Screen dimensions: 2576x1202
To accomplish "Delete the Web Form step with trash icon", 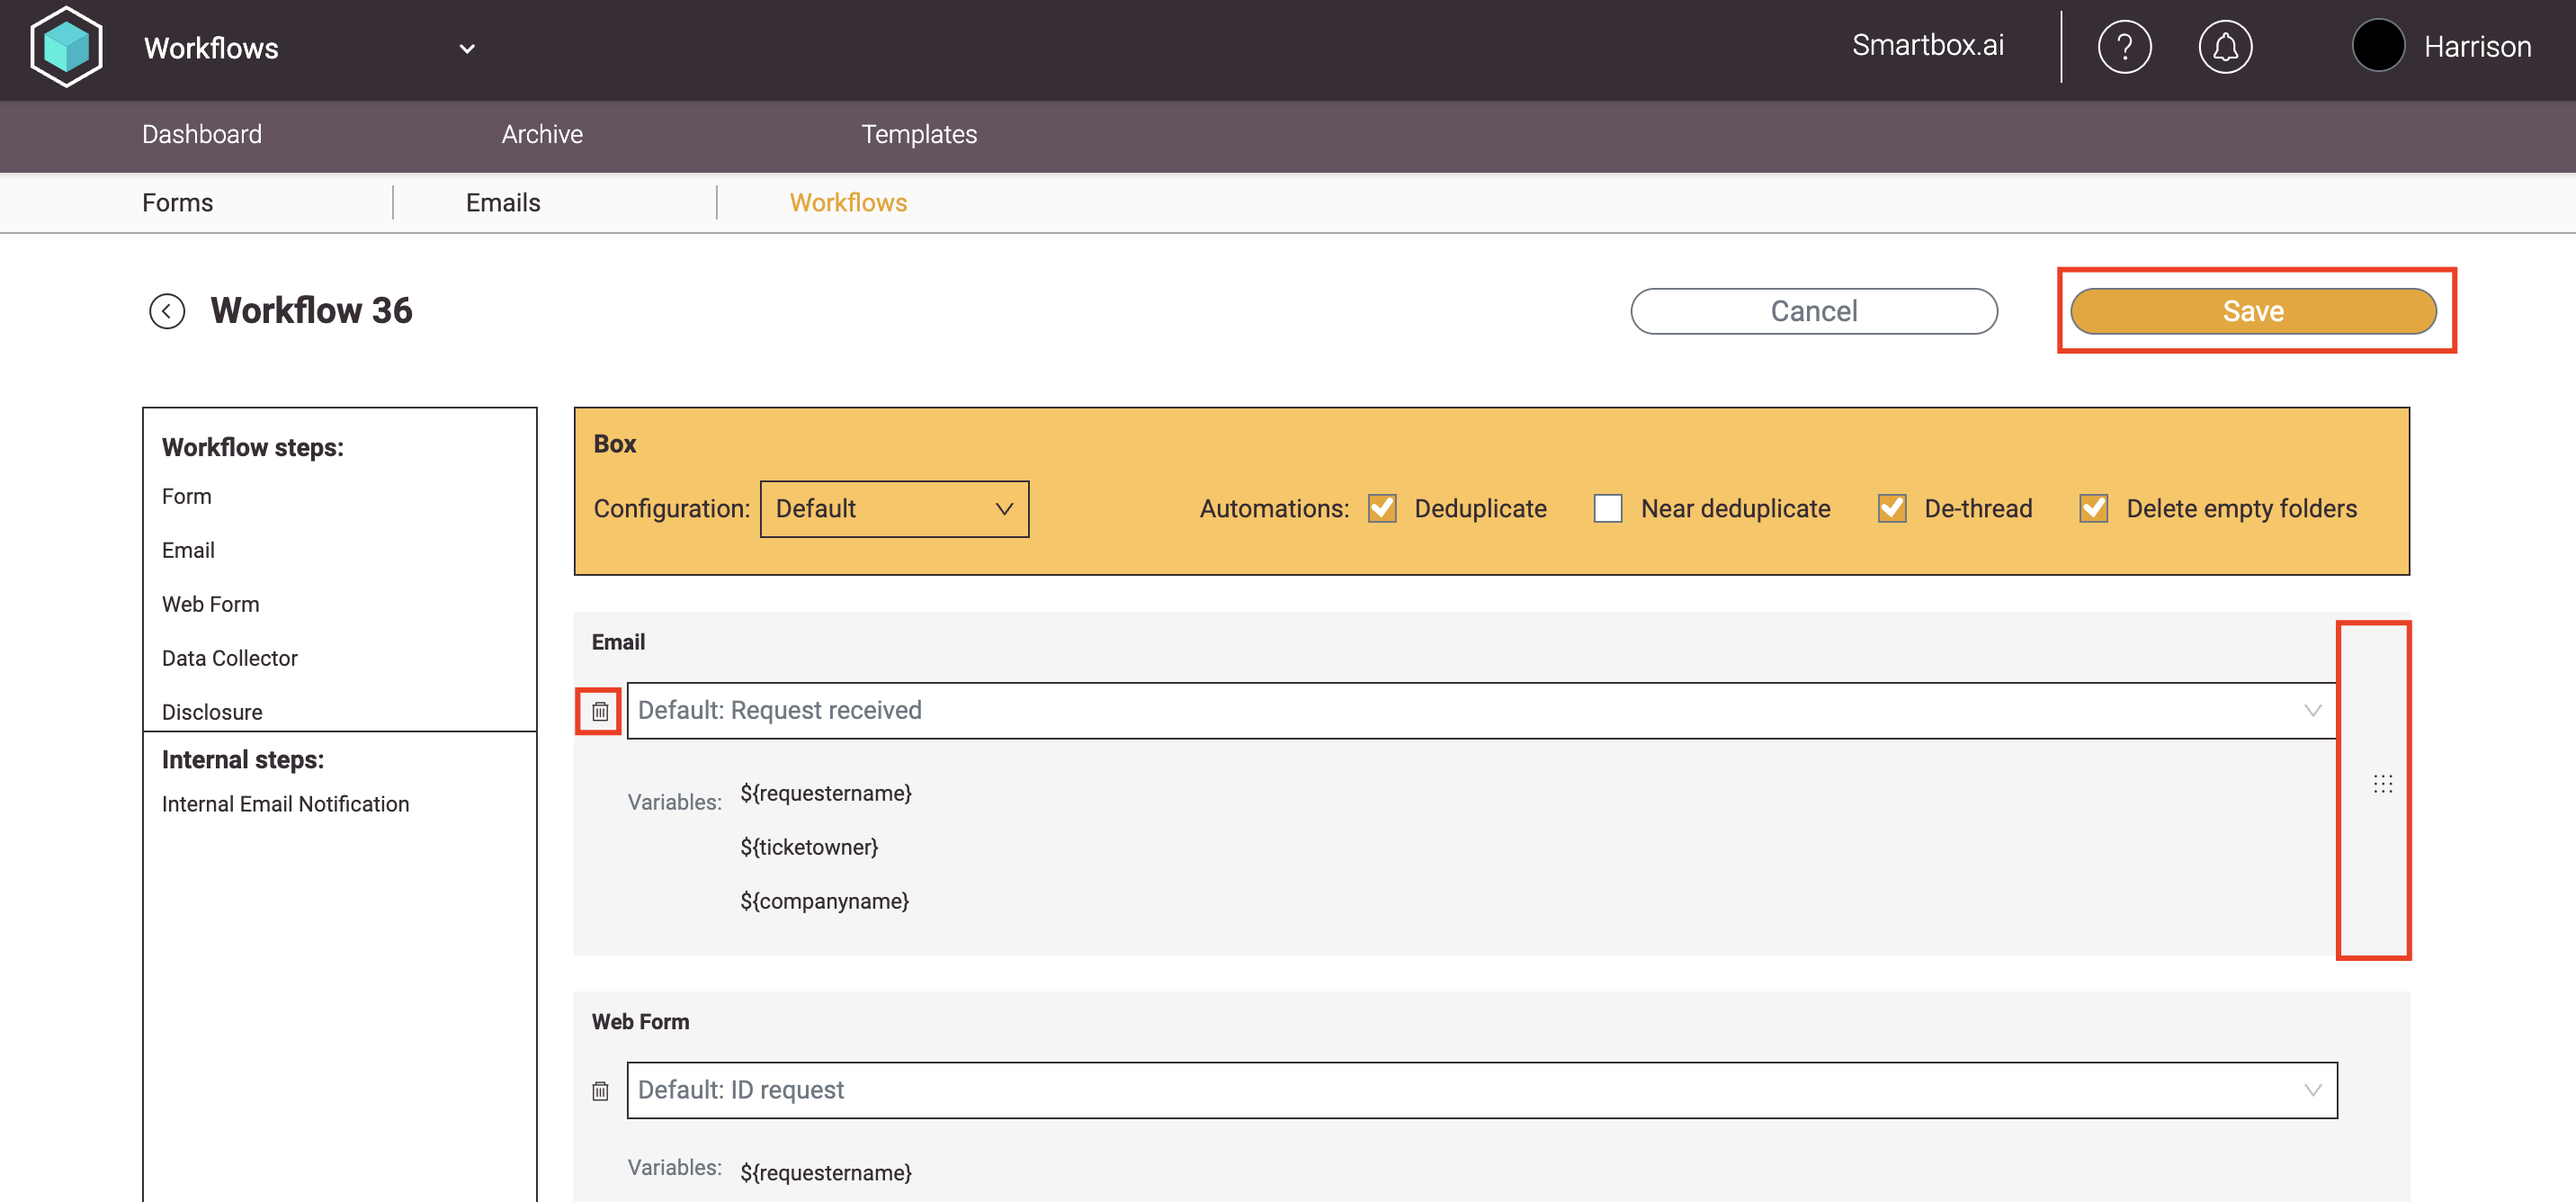I will tap(599, 1090).
